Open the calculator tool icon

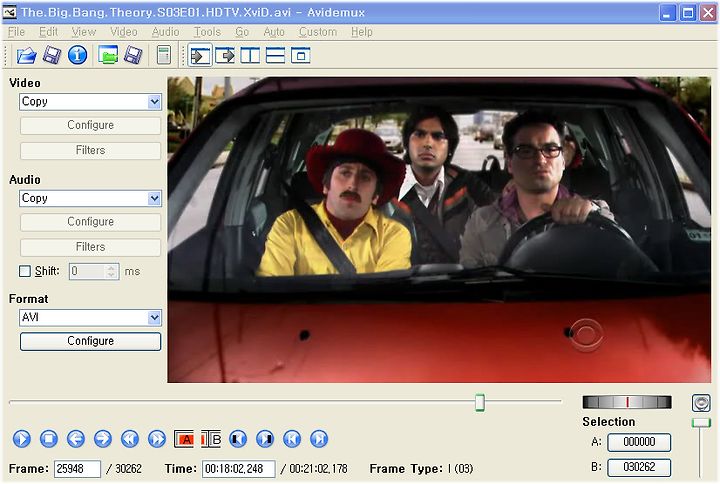point(164,55)
